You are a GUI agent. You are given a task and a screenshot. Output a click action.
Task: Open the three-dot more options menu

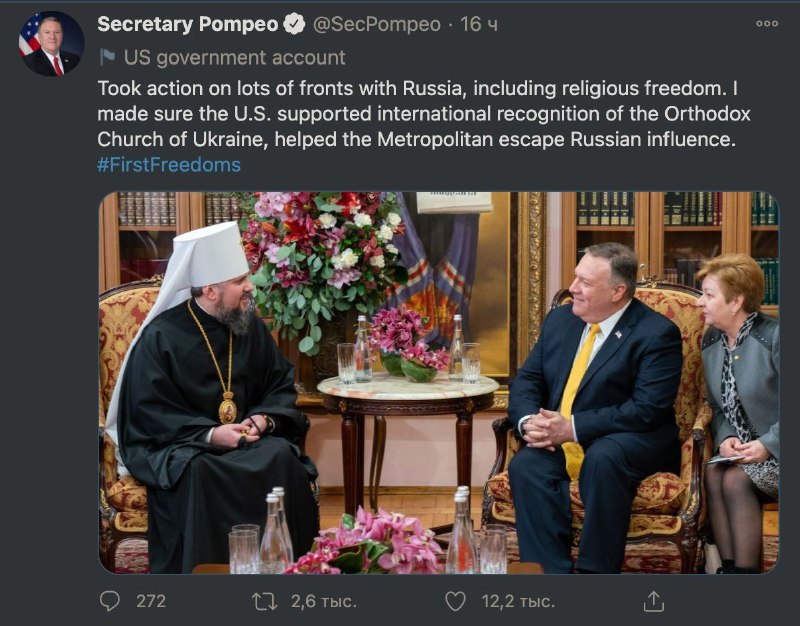tap(767, 23)
